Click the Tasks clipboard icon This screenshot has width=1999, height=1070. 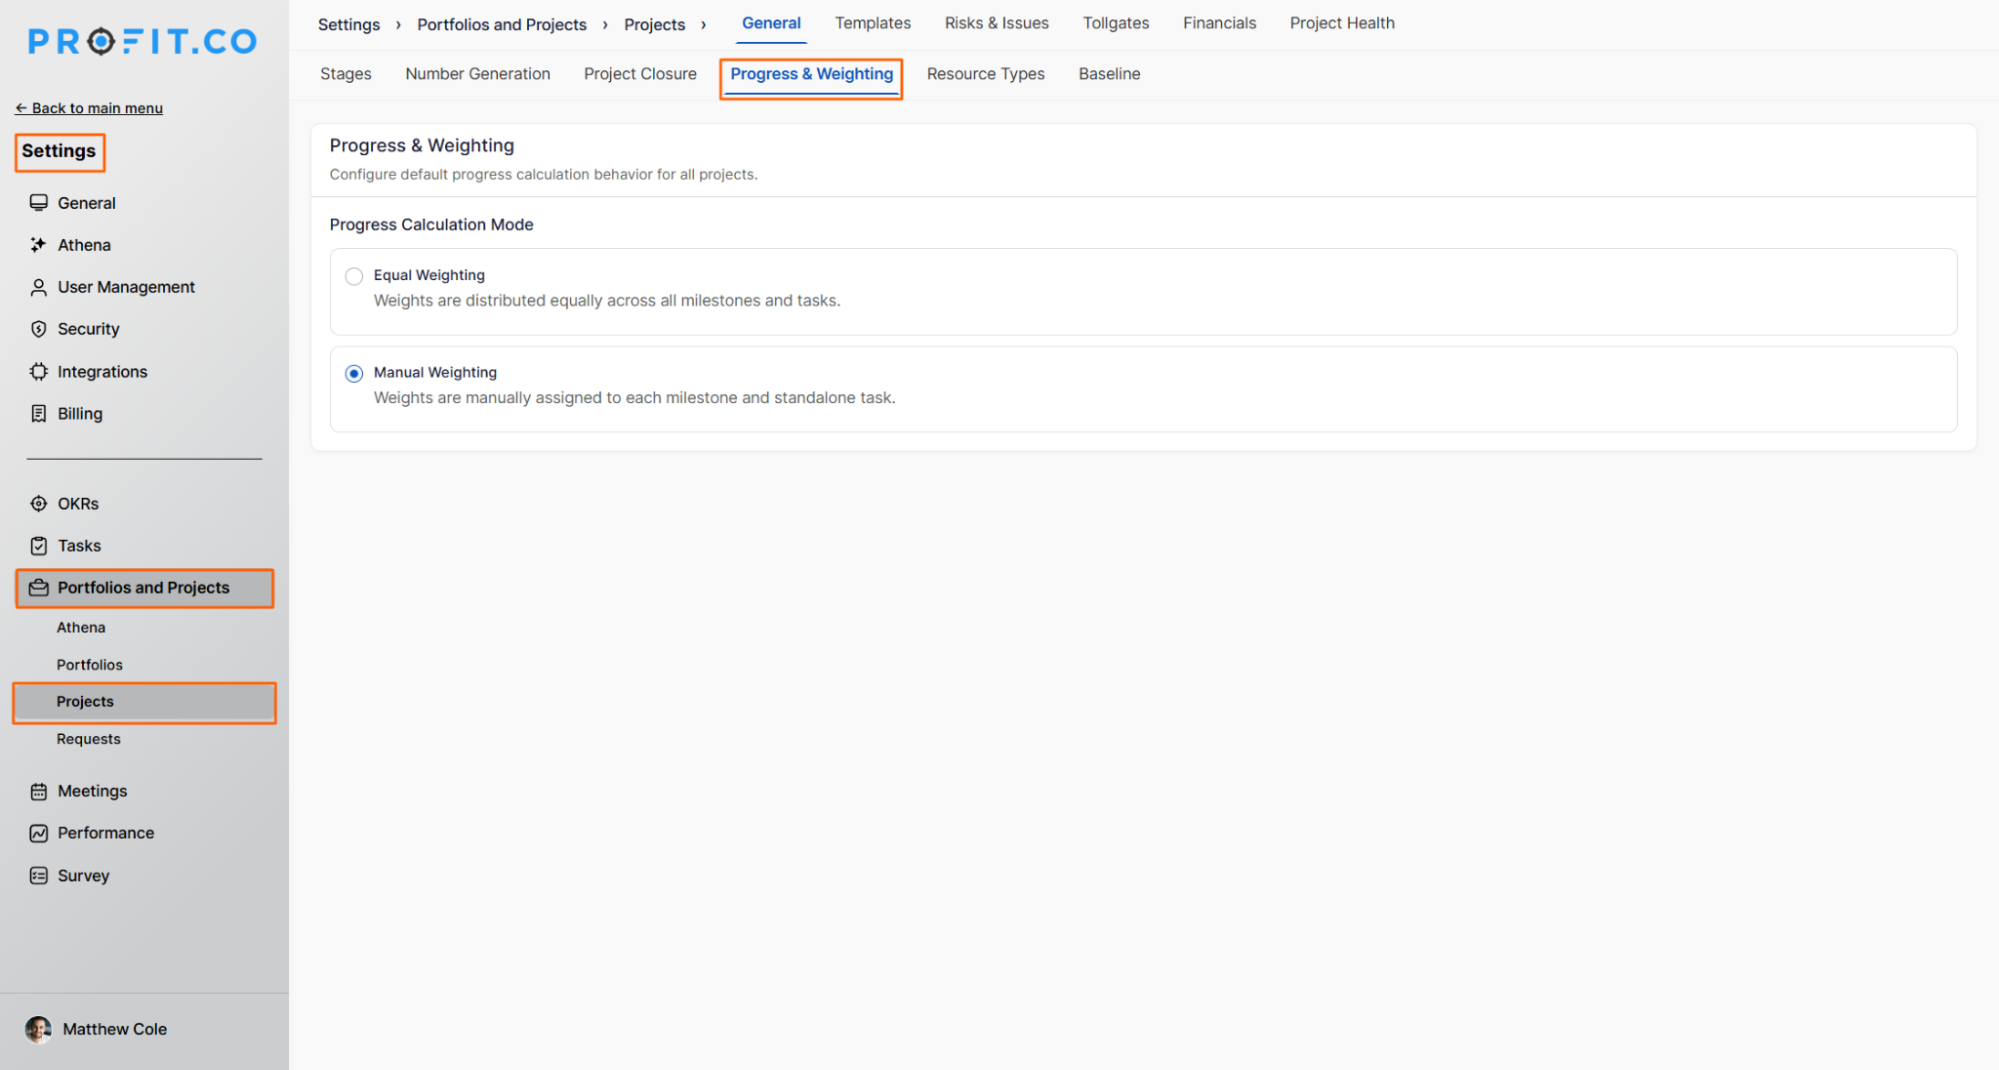39,546
